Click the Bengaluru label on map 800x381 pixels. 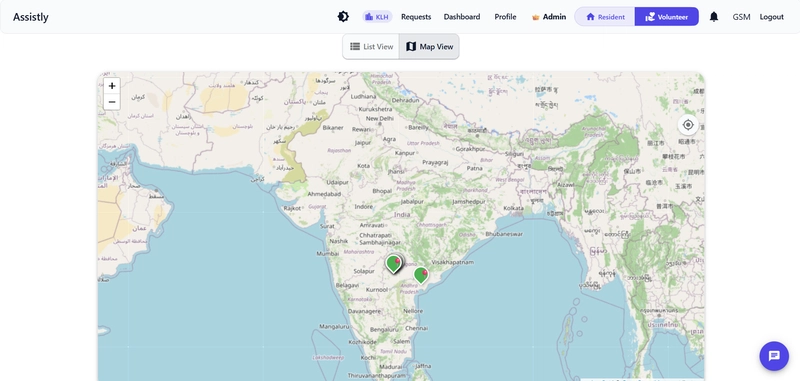click(x=385, y=330)
